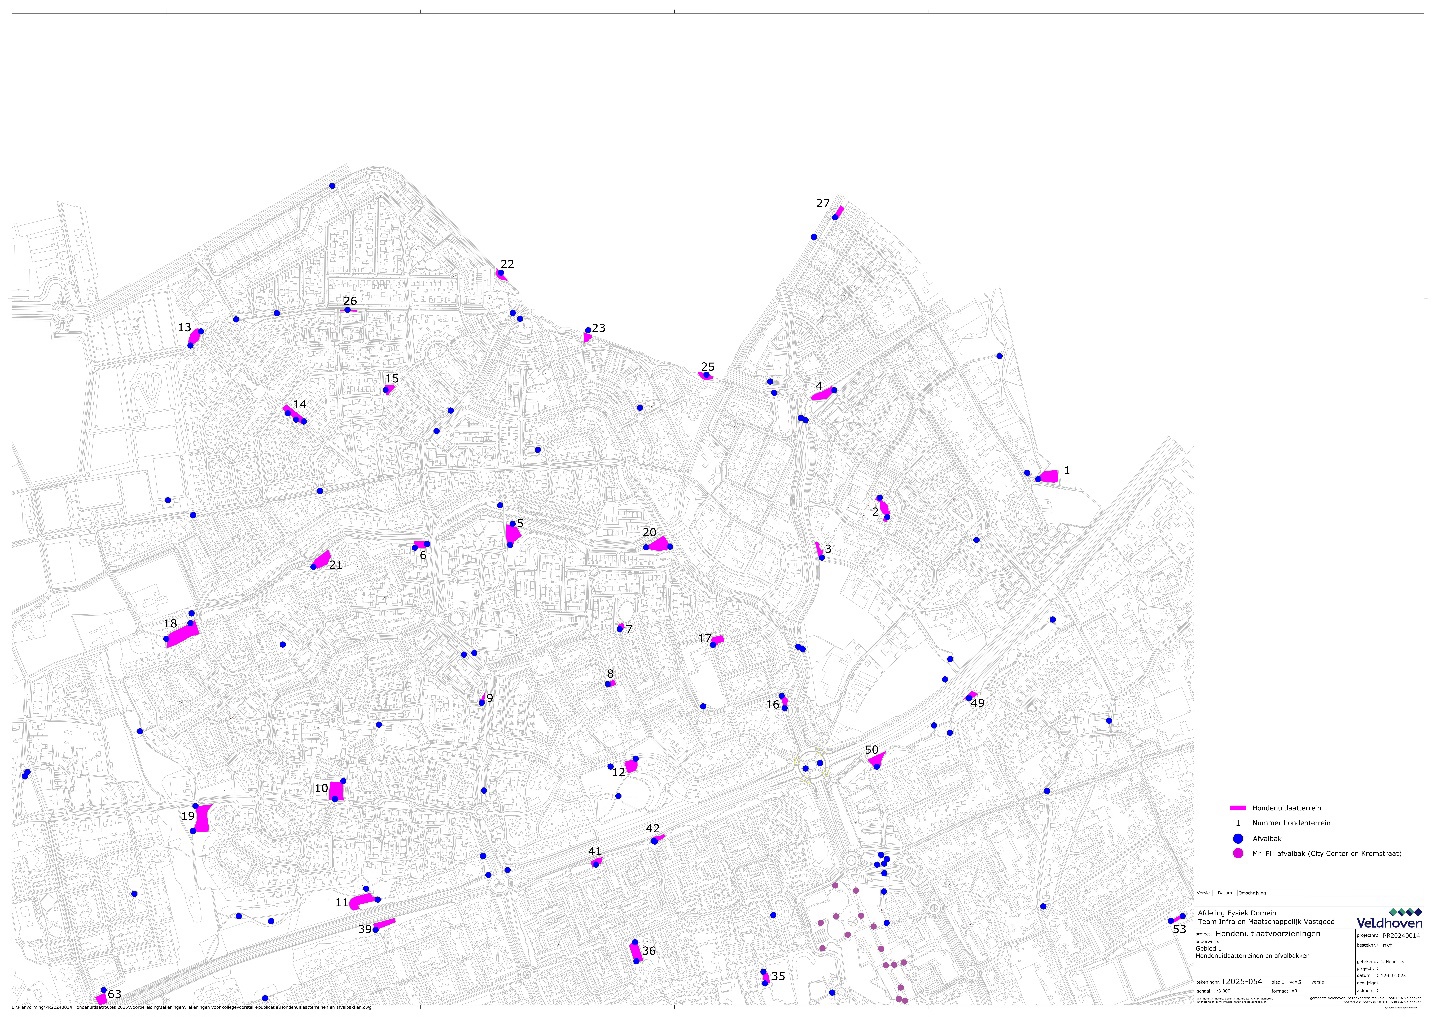Click the magenta line legend swatch
Image resolution: width=1437 pixels, height=1017 pixels.
coord(1237,807)
